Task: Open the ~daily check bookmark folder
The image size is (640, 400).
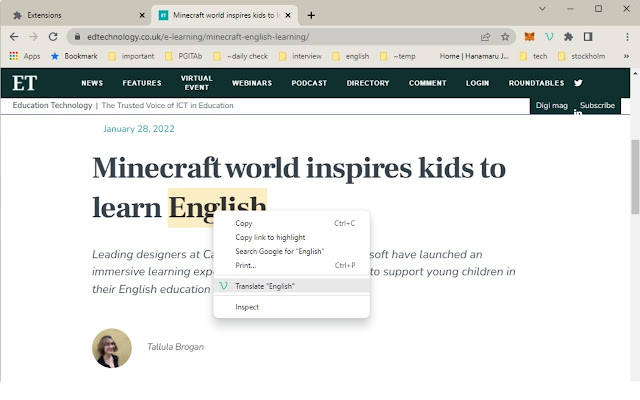Action: pos(240,56)
